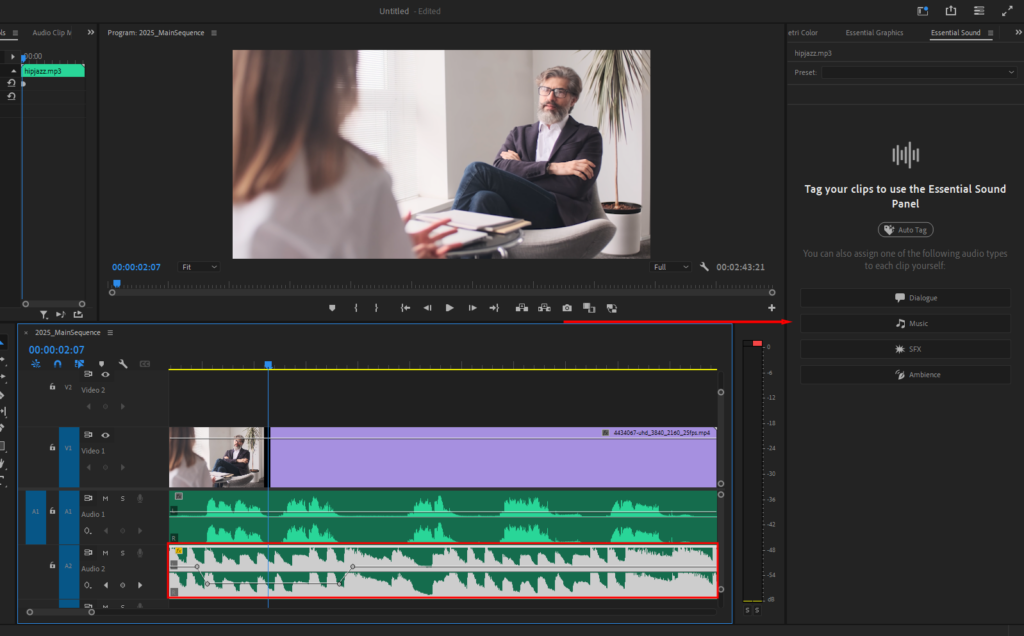Toggle full screen video output icon
This screenshot has height=636, width=1024.
point(1007,10)
